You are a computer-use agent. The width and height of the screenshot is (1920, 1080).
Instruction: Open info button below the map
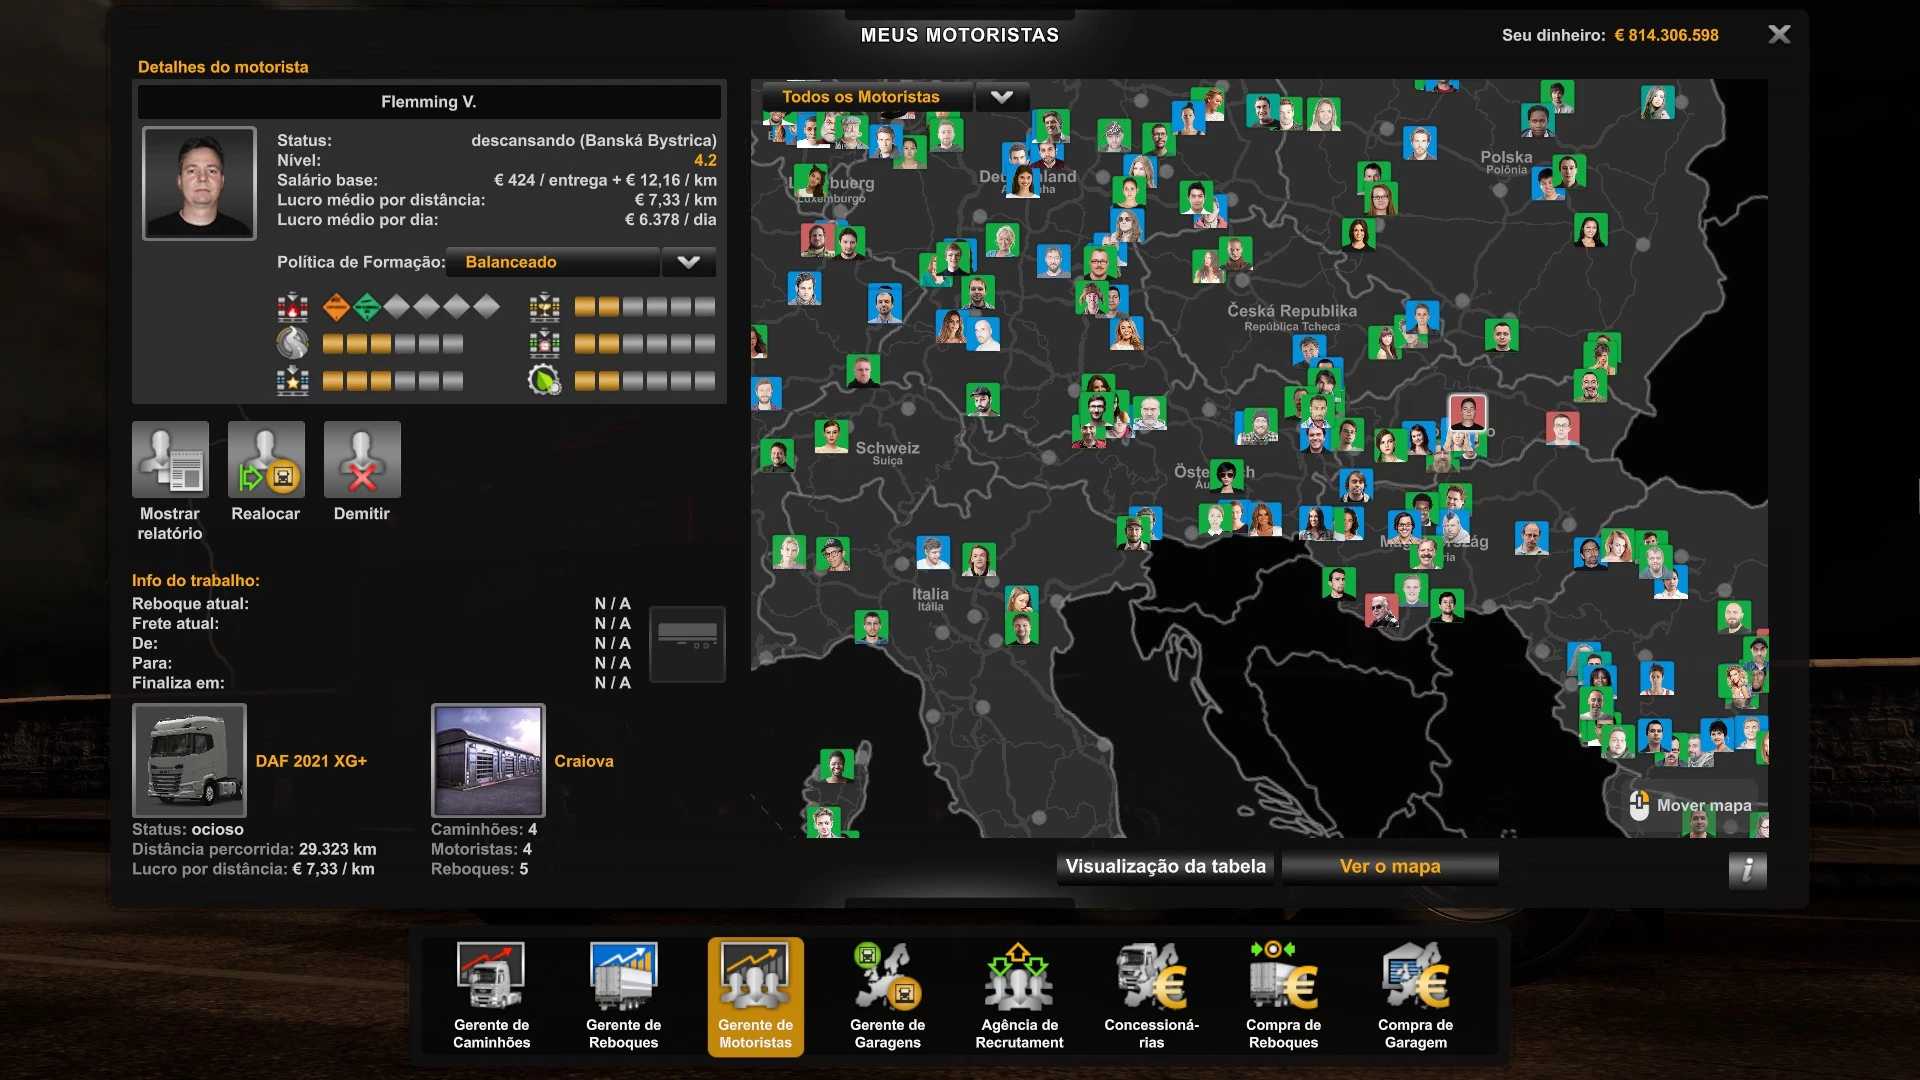click(1747, 870)
